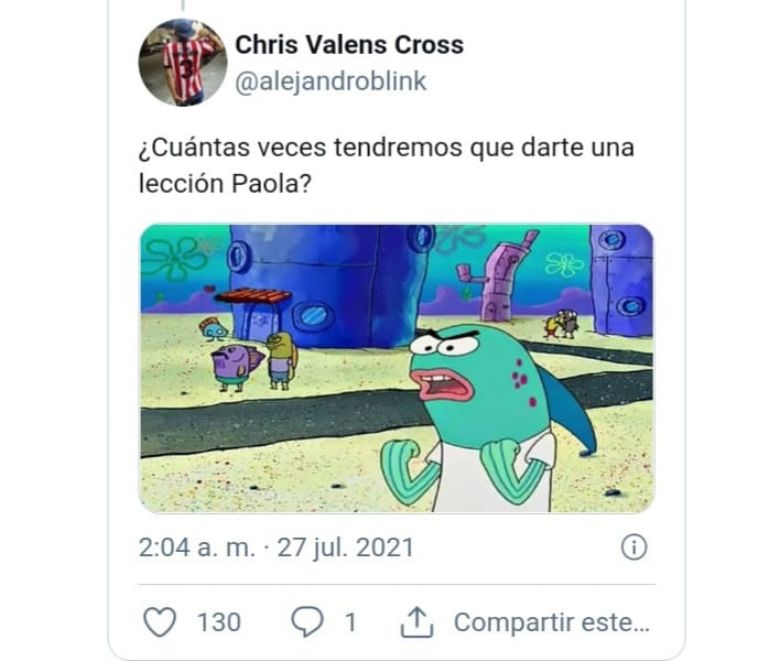Image resolution: width=768 pixels, height=661 pixels.
Task: Click the Compartir este... share label
Action: tap(552, 622)
